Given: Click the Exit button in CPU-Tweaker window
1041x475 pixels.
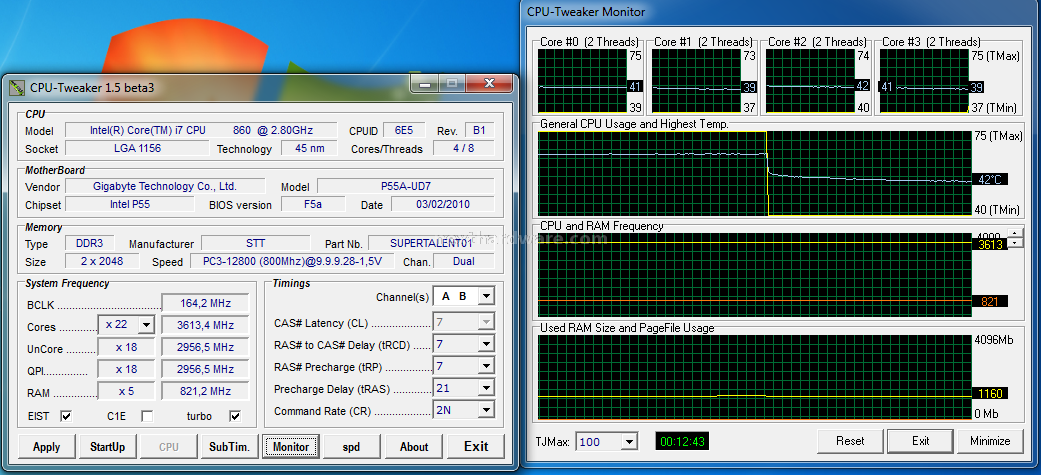Looking at the screenshot, I should [476, 446].
